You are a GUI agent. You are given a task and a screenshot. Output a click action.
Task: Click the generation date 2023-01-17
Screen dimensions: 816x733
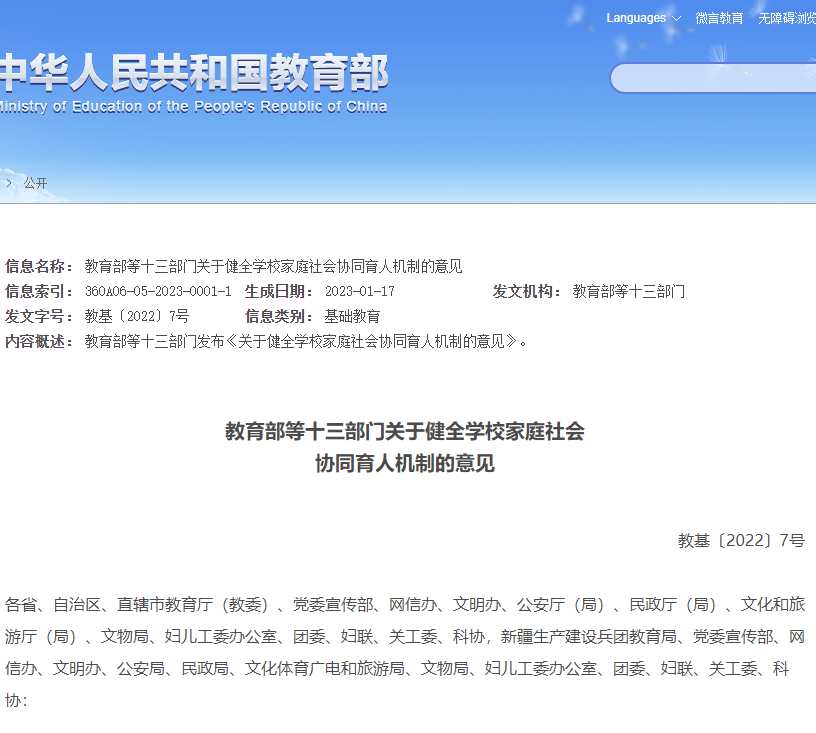coord(360,291)
